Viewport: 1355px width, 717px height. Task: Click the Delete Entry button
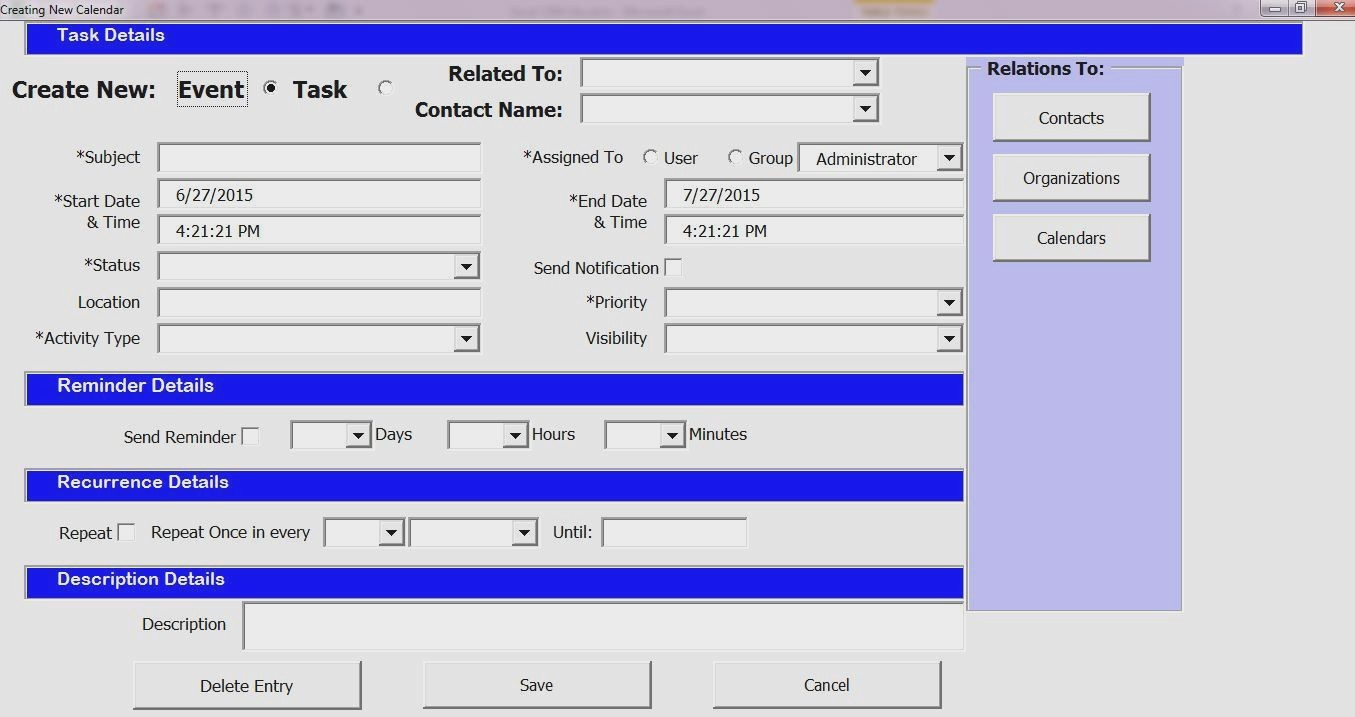[x=246, y=686]
